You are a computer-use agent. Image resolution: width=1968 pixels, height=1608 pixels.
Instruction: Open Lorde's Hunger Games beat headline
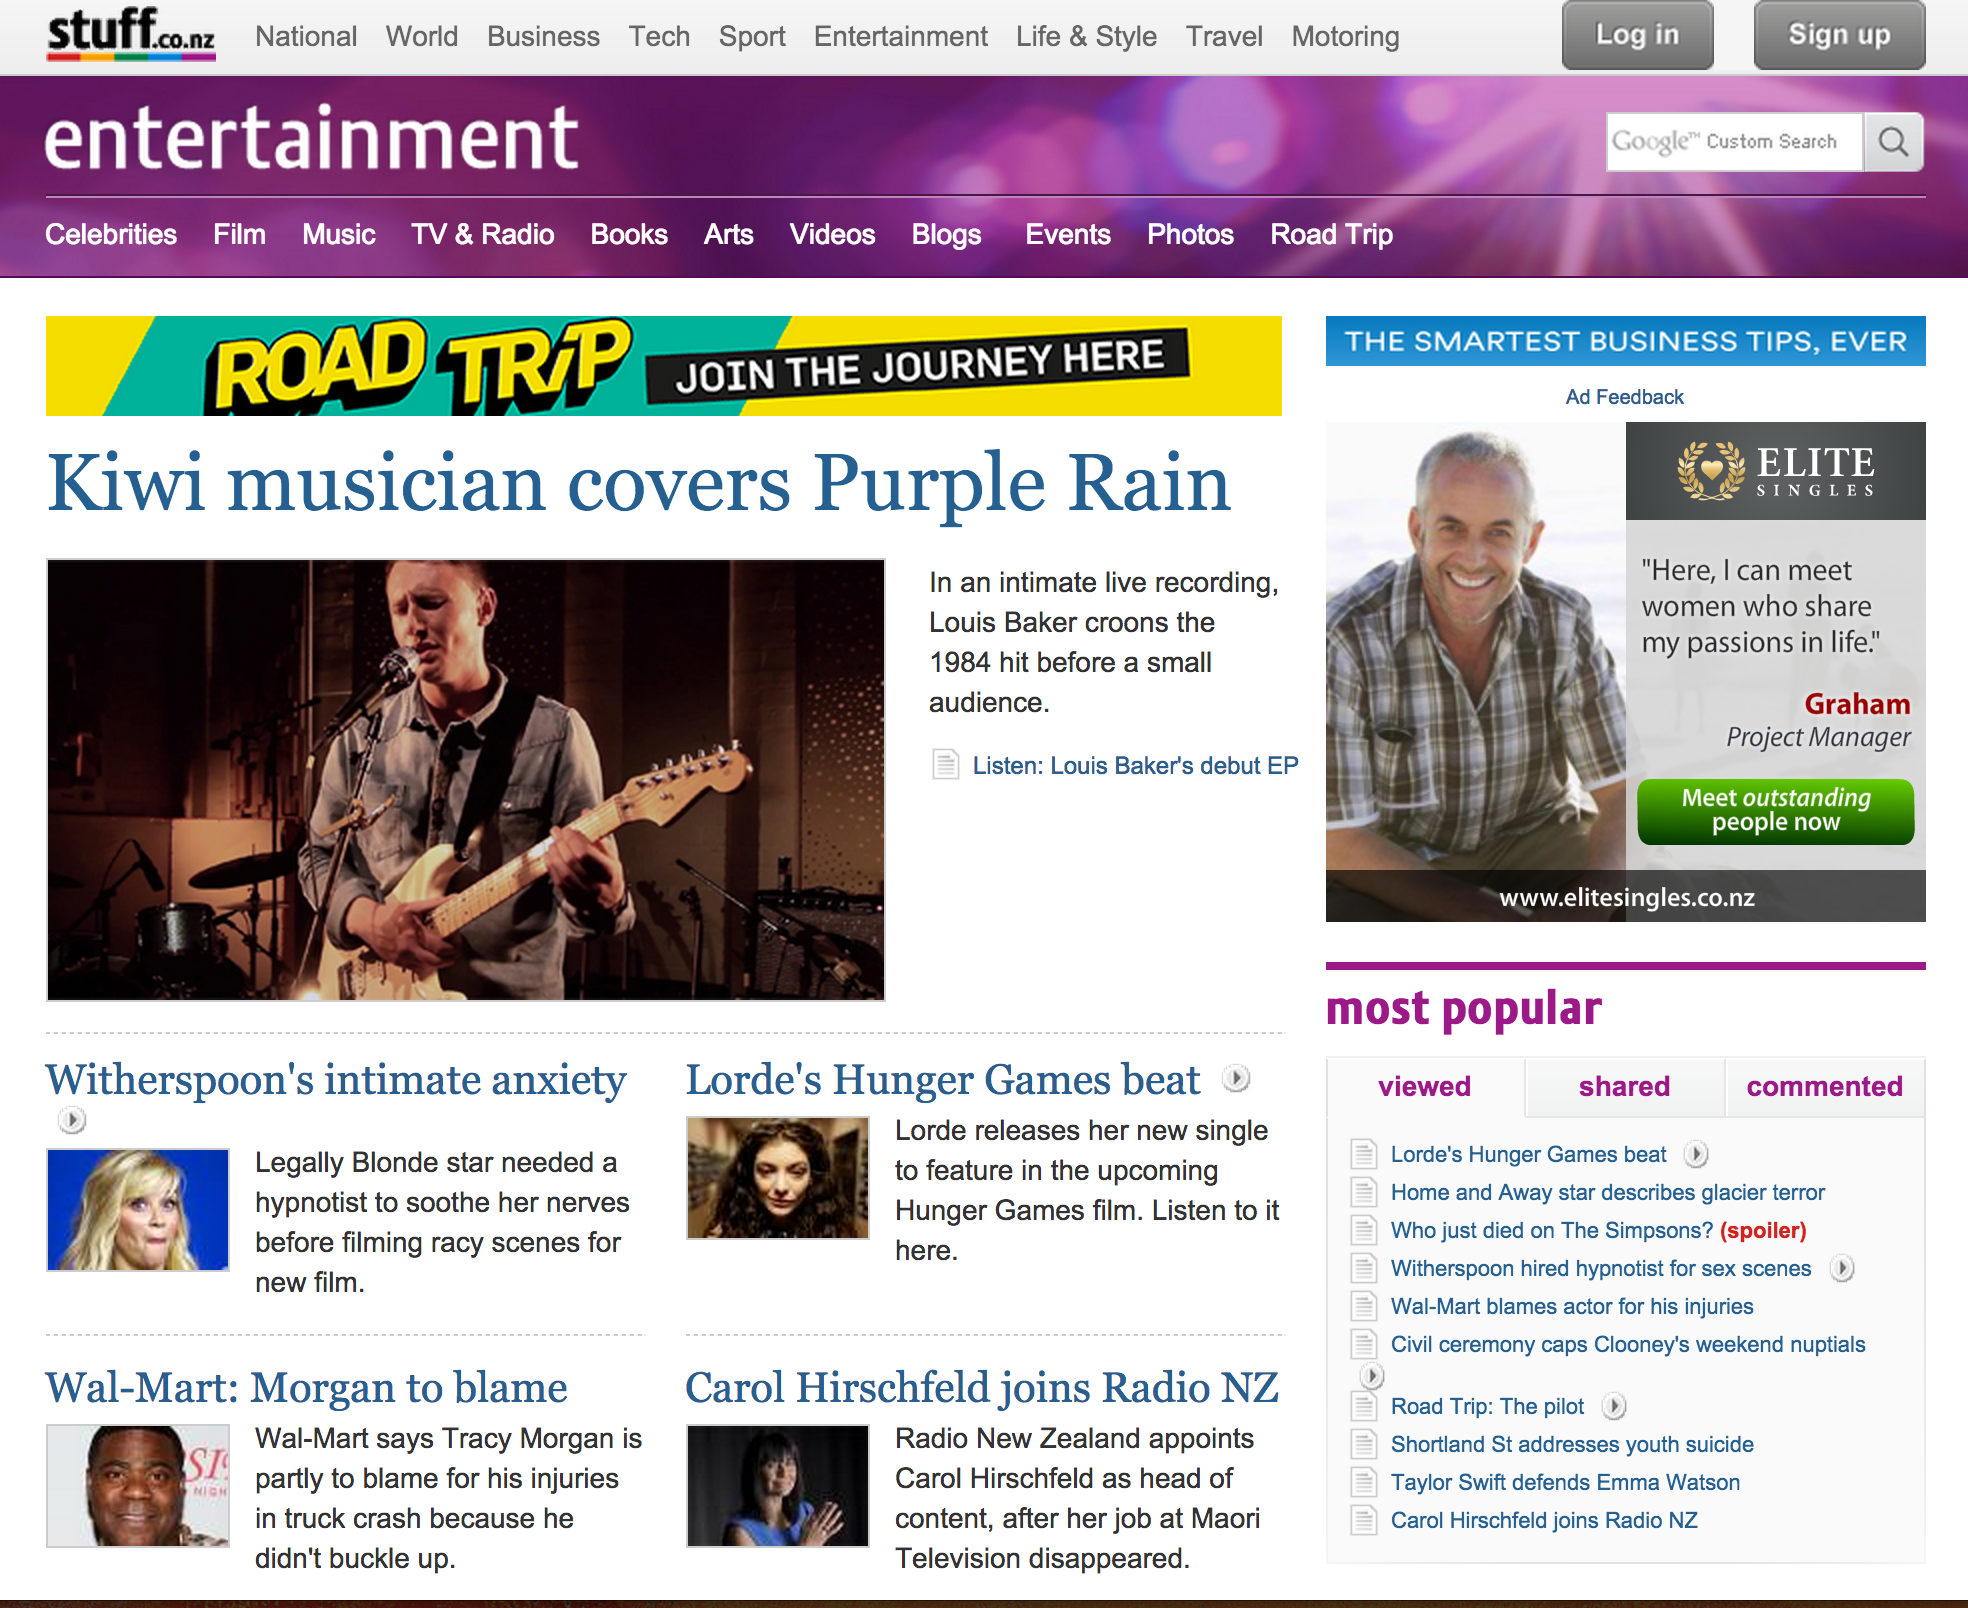pyautogui.click(x=943, y=1080)
